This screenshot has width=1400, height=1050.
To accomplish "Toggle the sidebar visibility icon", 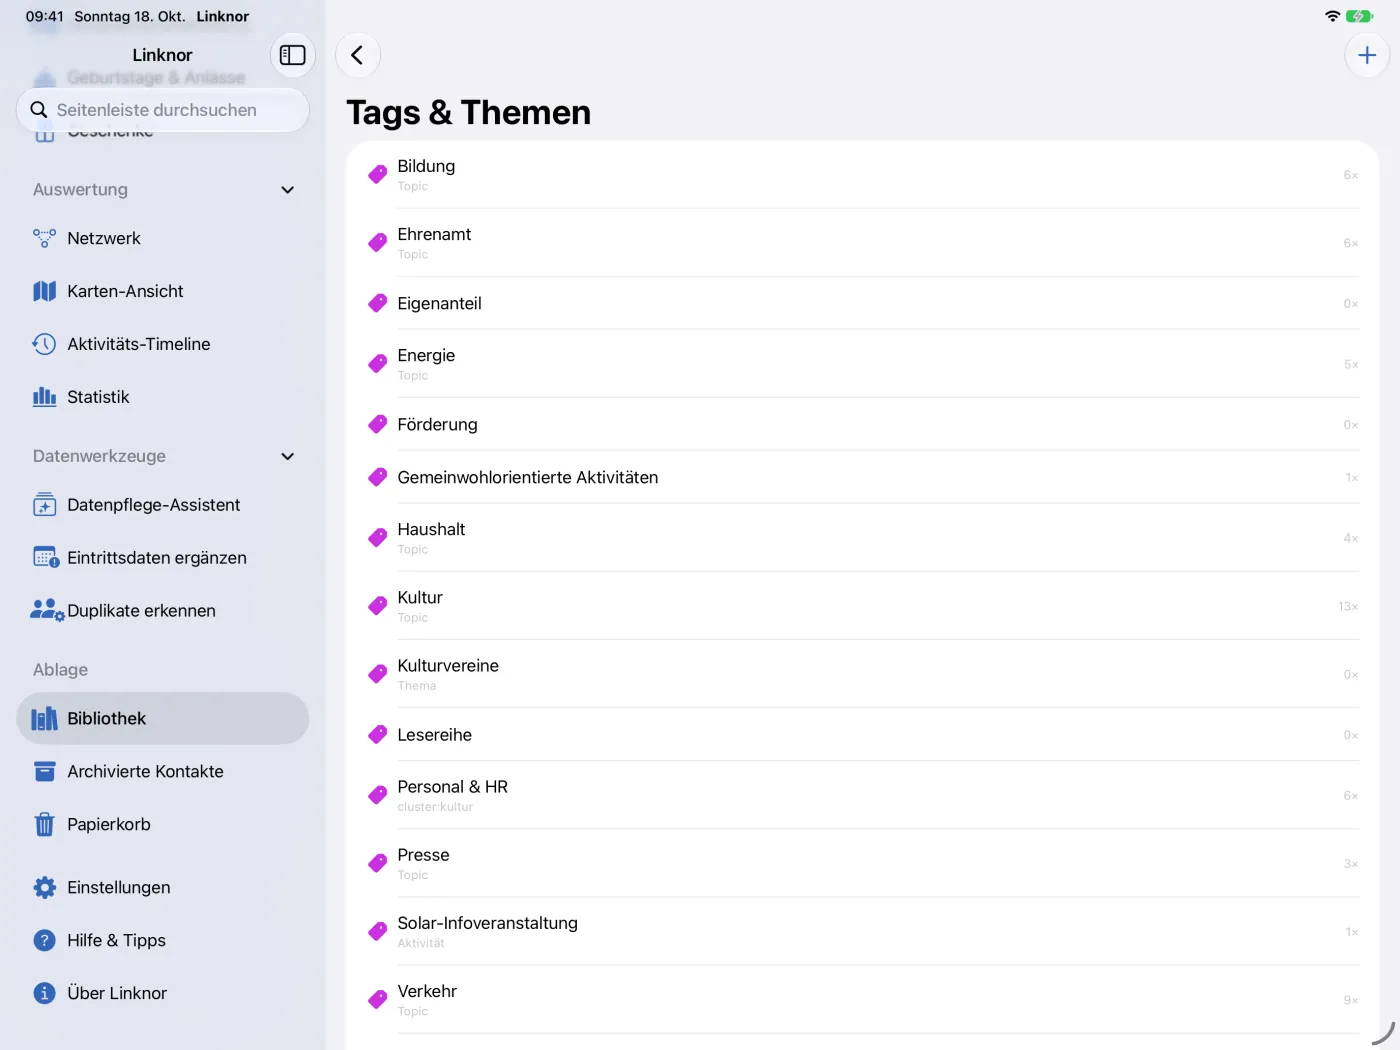I will pos(292,55).
